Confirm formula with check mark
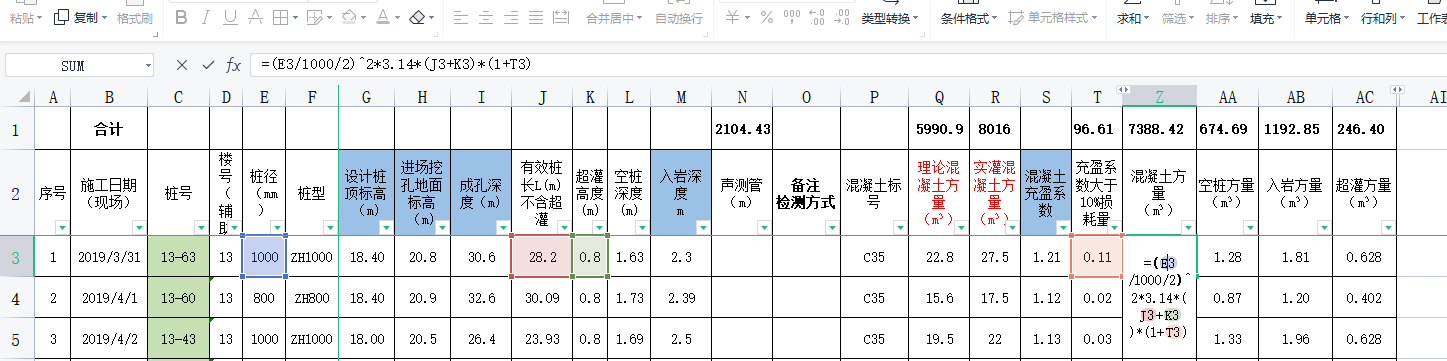 (x=208, y=65)
